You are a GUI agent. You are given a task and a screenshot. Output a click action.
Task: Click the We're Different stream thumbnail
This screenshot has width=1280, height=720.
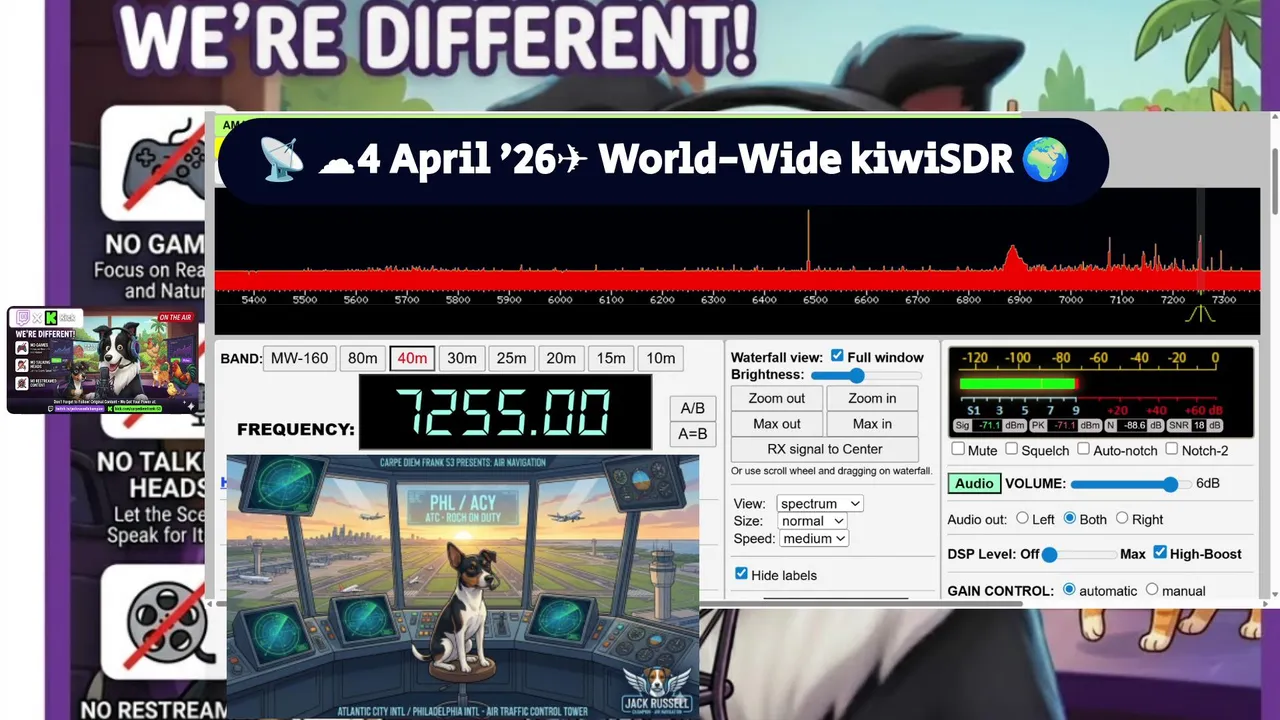pos(102,360)
